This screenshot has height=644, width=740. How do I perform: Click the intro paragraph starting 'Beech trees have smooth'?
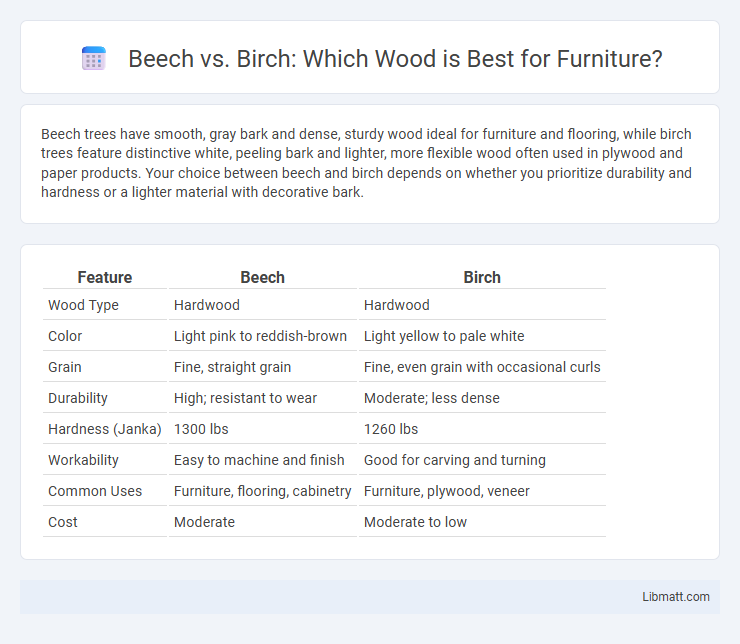pyautogui.click(x=366, y=163)
